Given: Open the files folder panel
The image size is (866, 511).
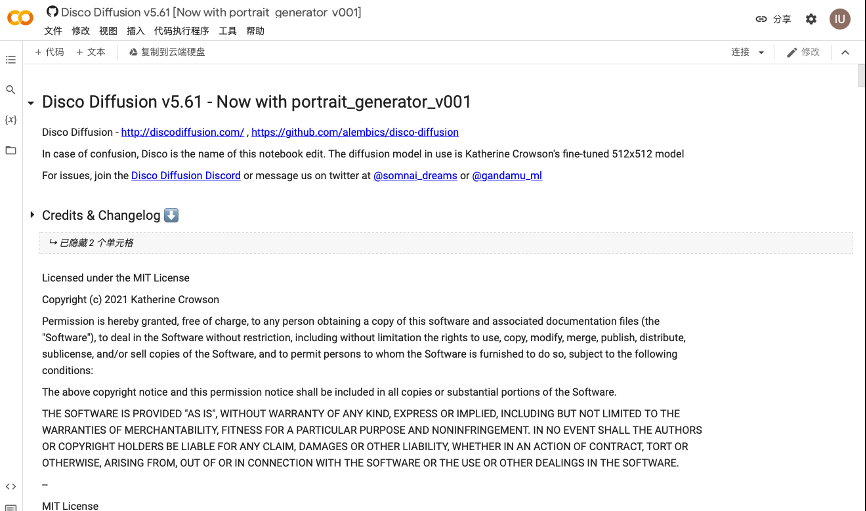Looking at the screenshot, I should [10, 150].
